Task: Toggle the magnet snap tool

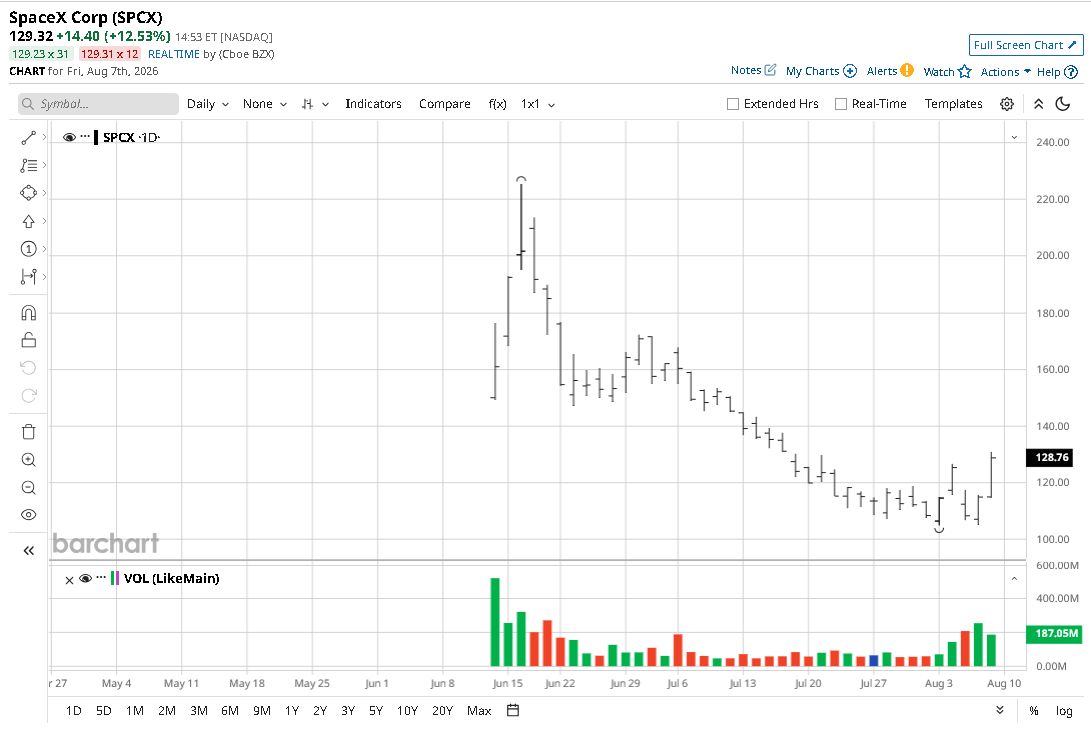Action: [29, 313]
